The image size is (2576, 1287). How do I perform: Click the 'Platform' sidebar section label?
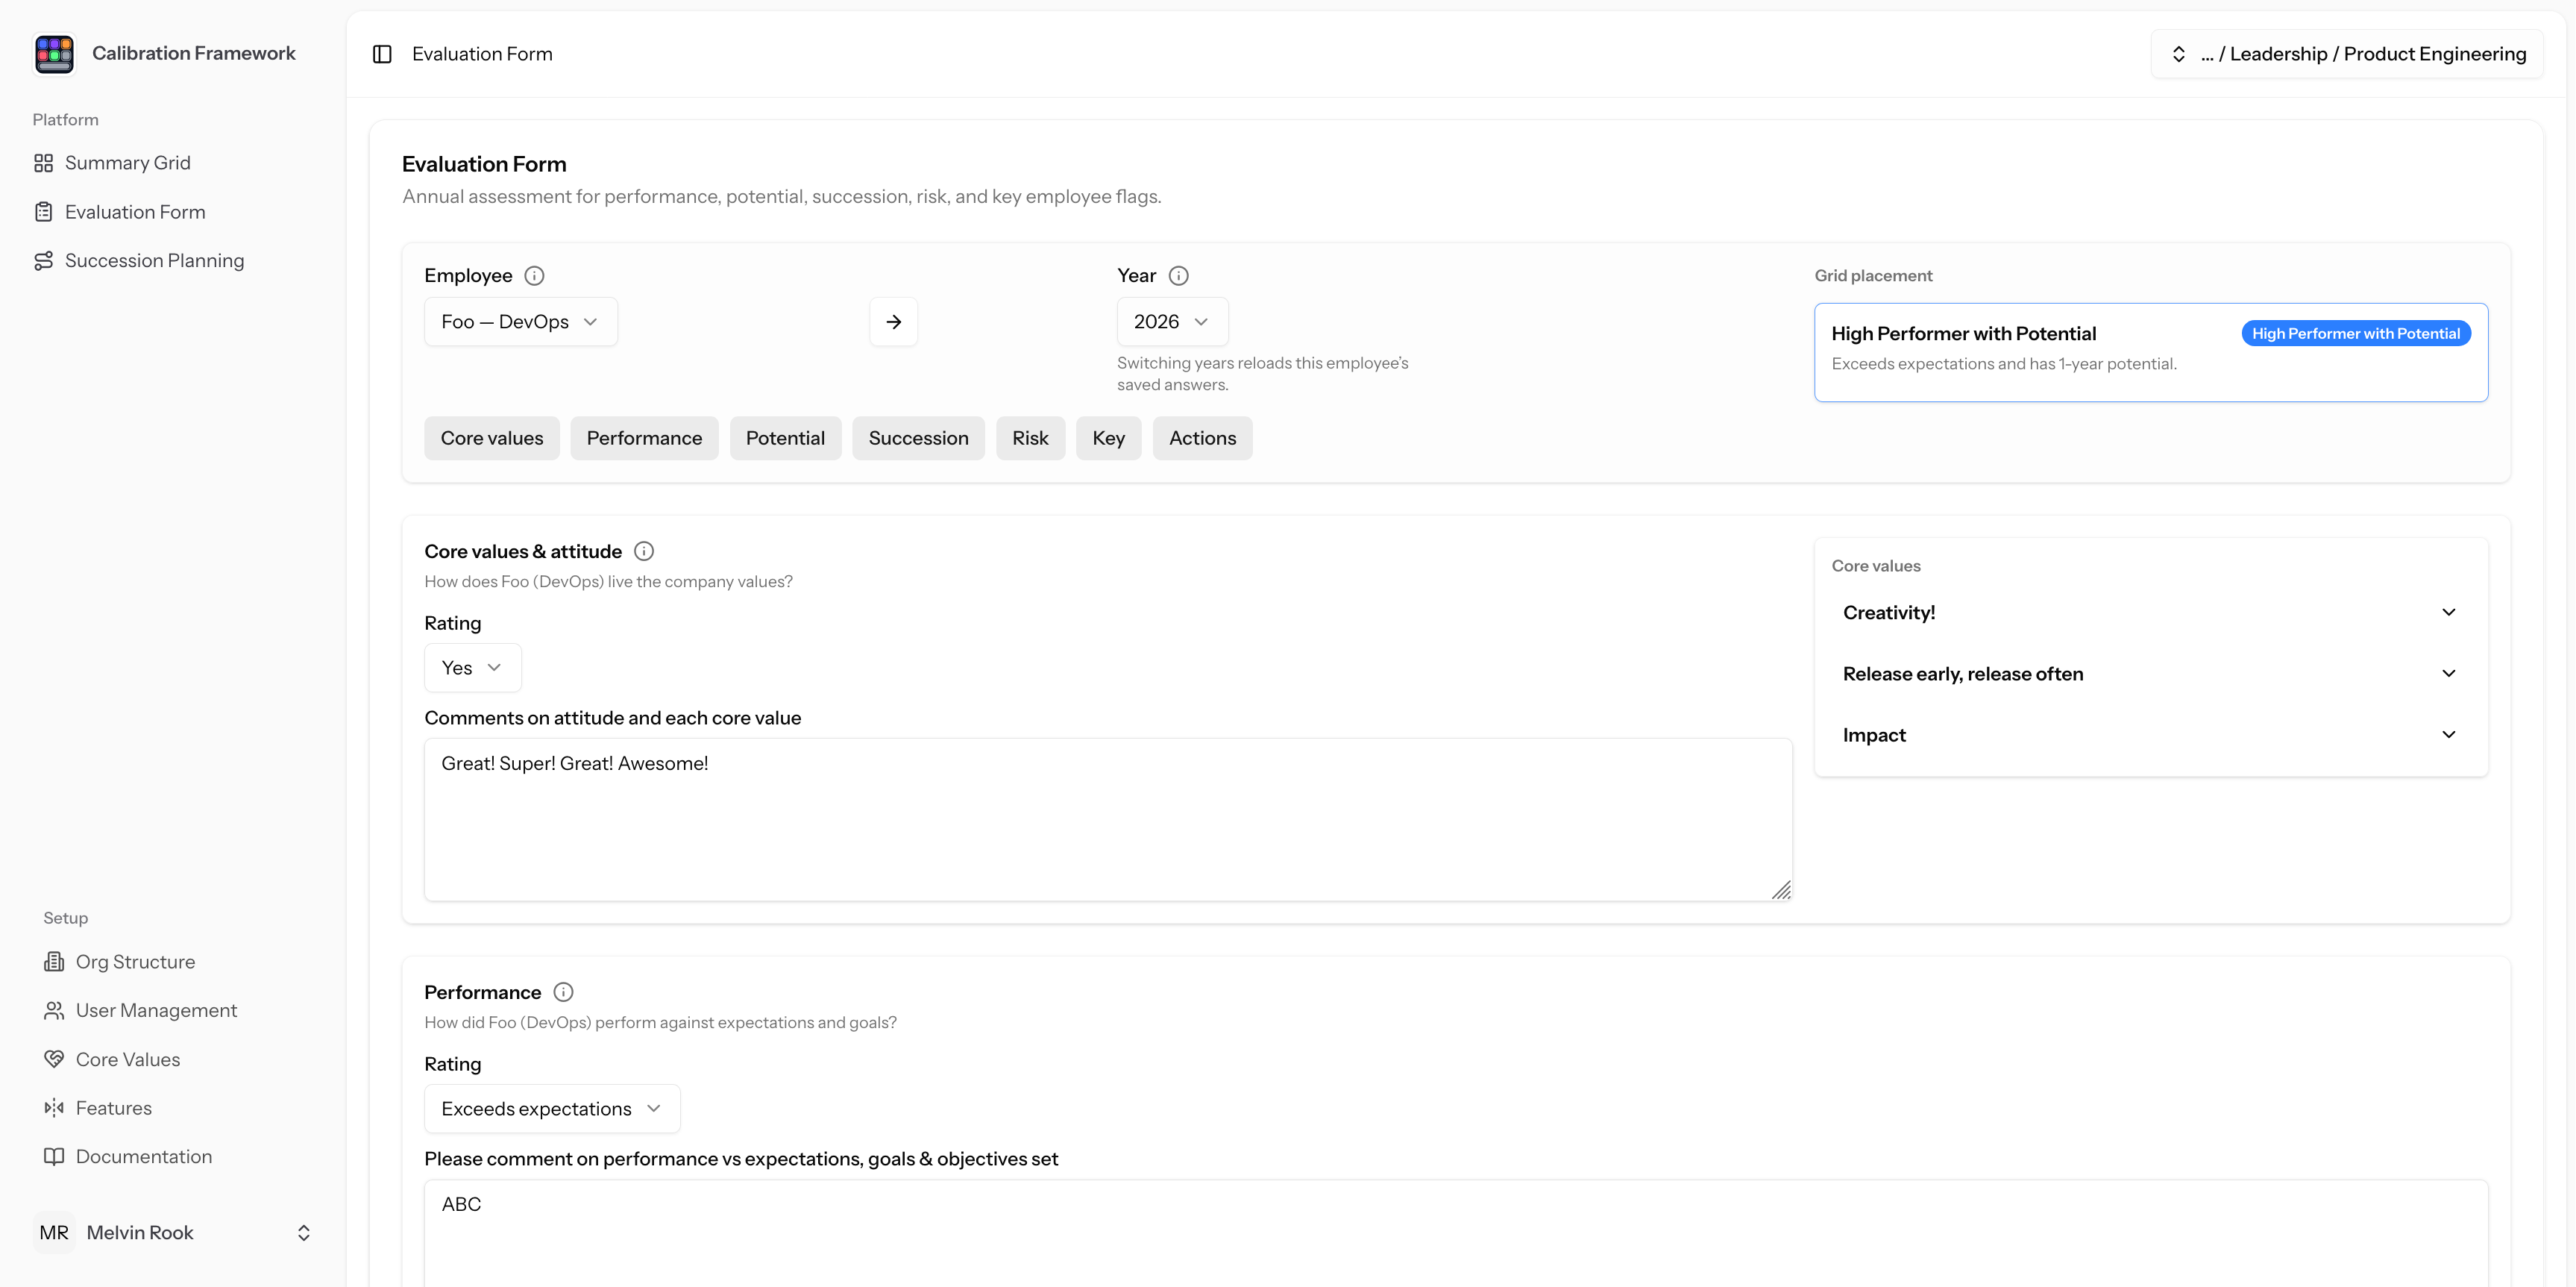[66, 120]
